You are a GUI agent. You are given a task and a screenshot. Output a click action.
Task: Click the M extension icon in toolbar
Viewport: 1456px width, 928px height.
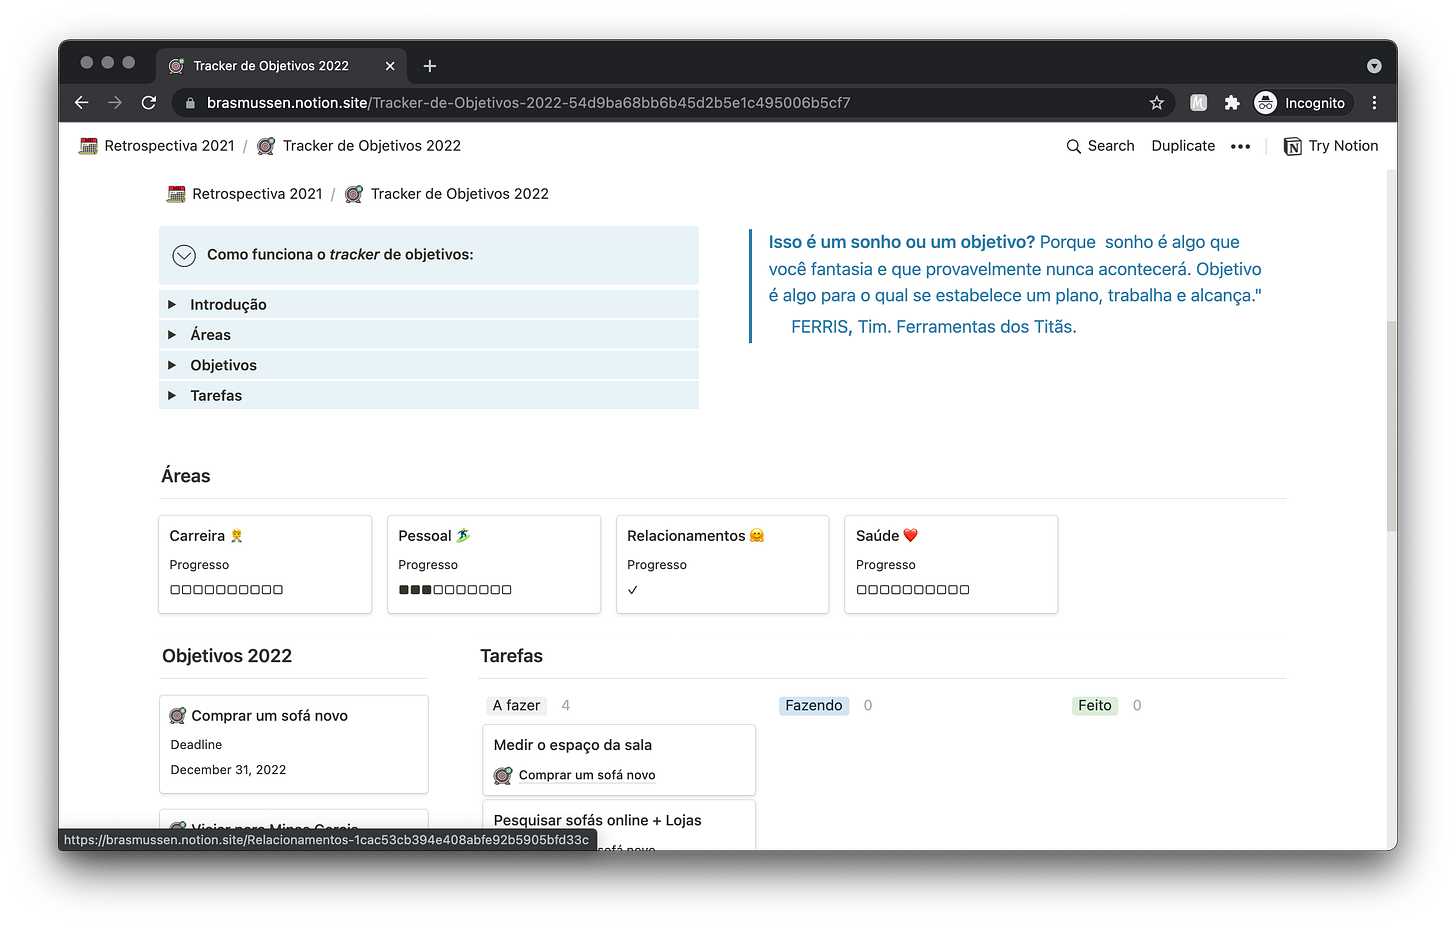[x=1199, y=103]
